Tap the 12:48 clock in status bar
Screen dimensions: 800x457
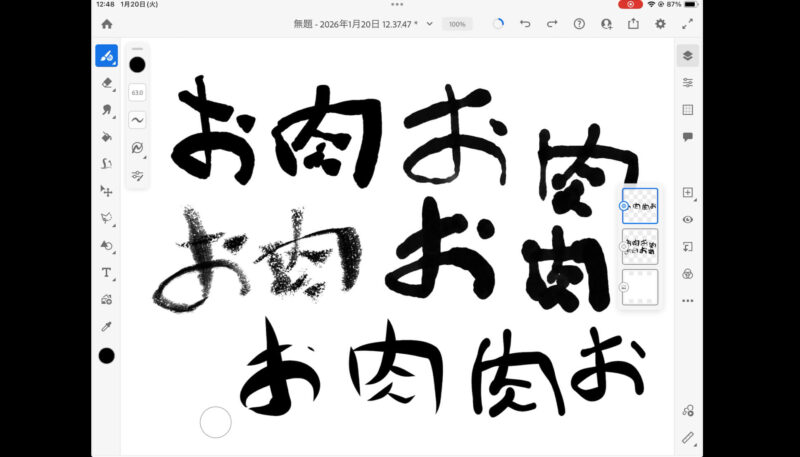pyautogui.click(x=105, y=4)
